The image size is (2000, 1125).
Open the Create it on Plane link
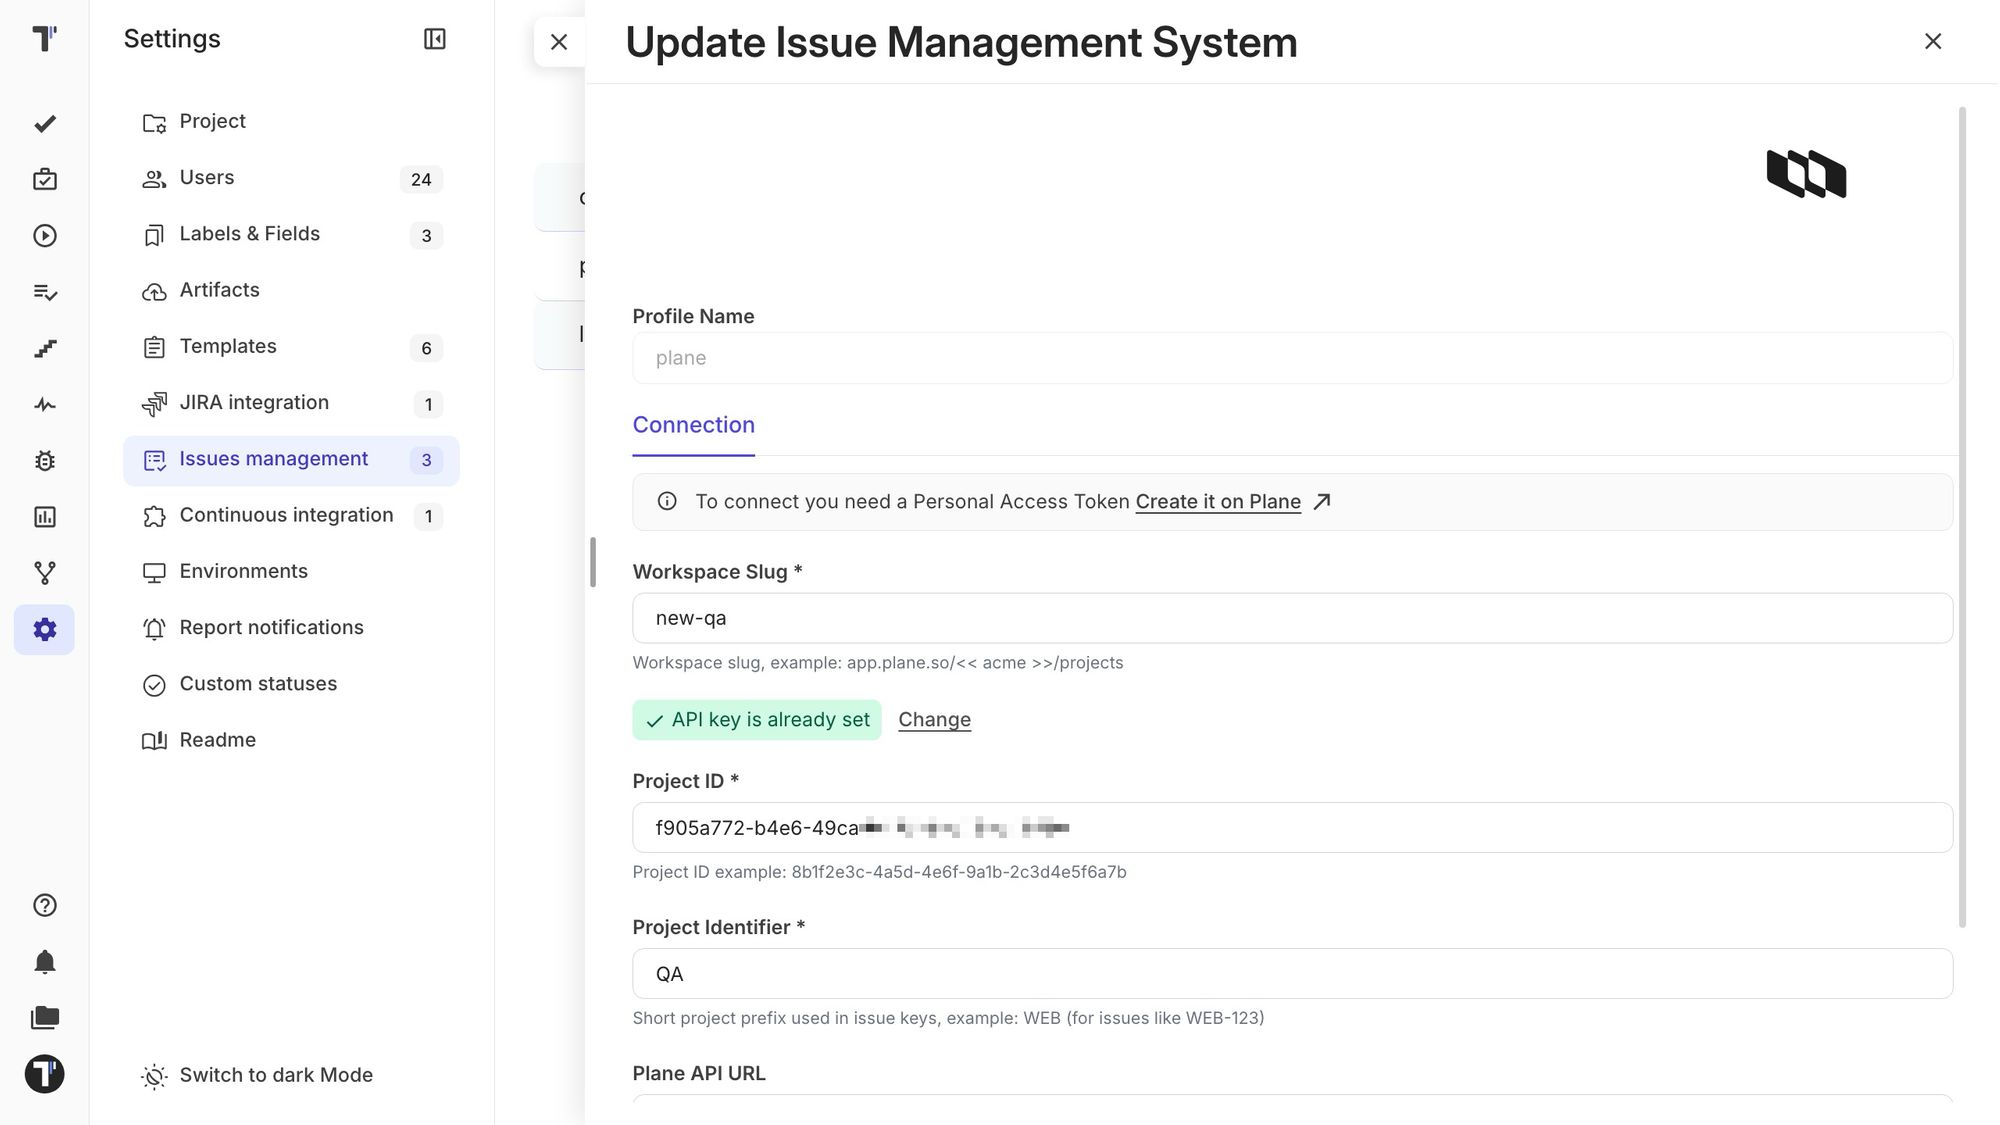[1218, 502]
